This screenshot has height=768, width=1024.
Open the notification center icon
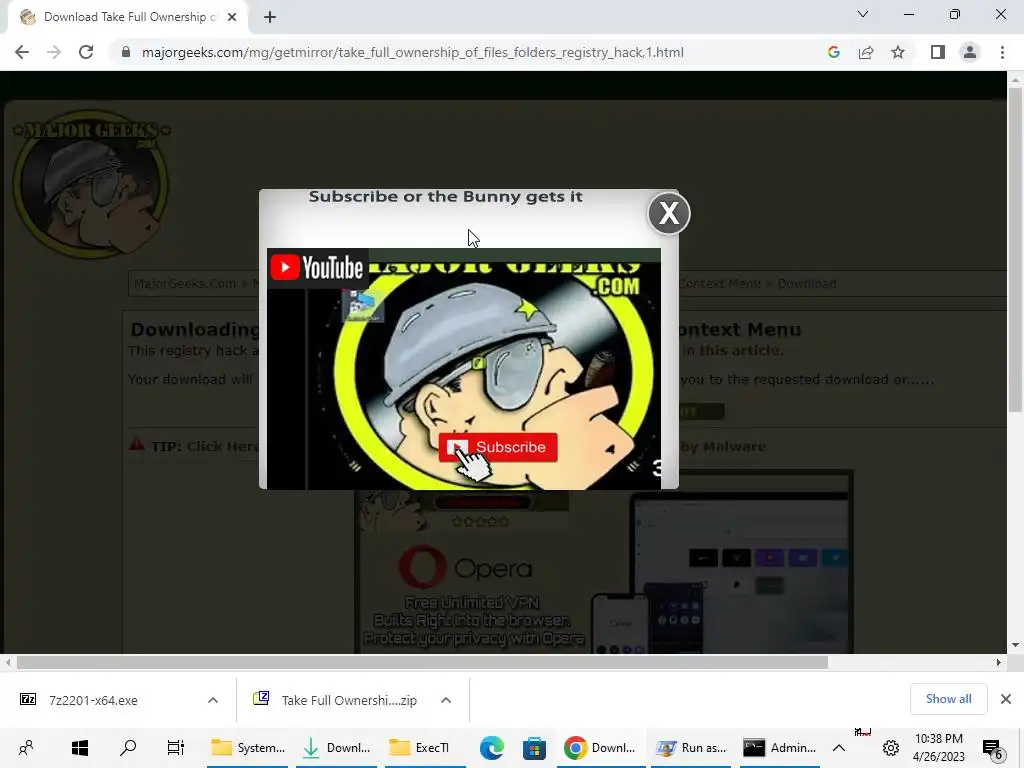click(x=992, y=748)
